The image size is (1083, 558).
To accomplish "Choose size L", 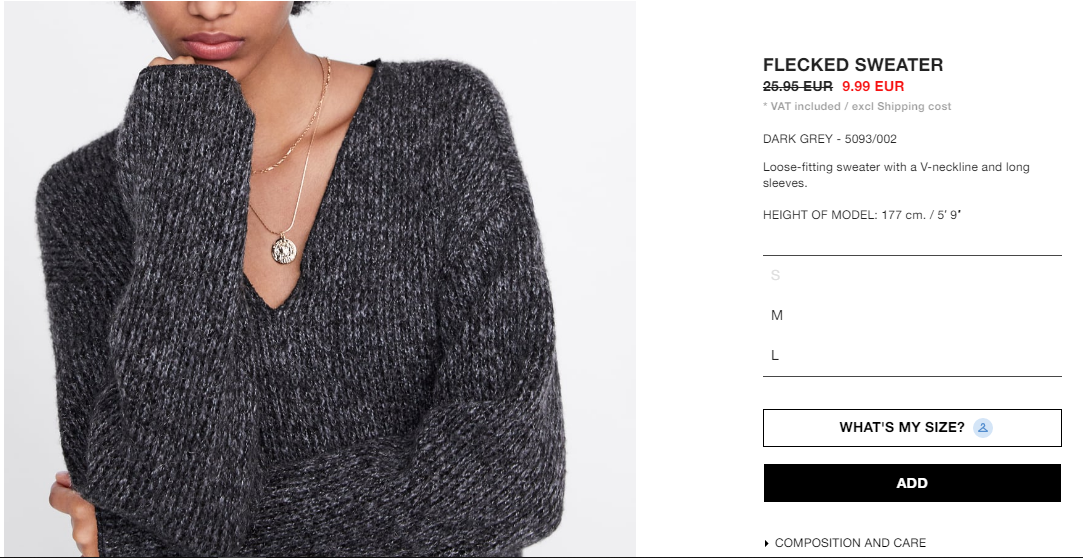I will [912, 356].
